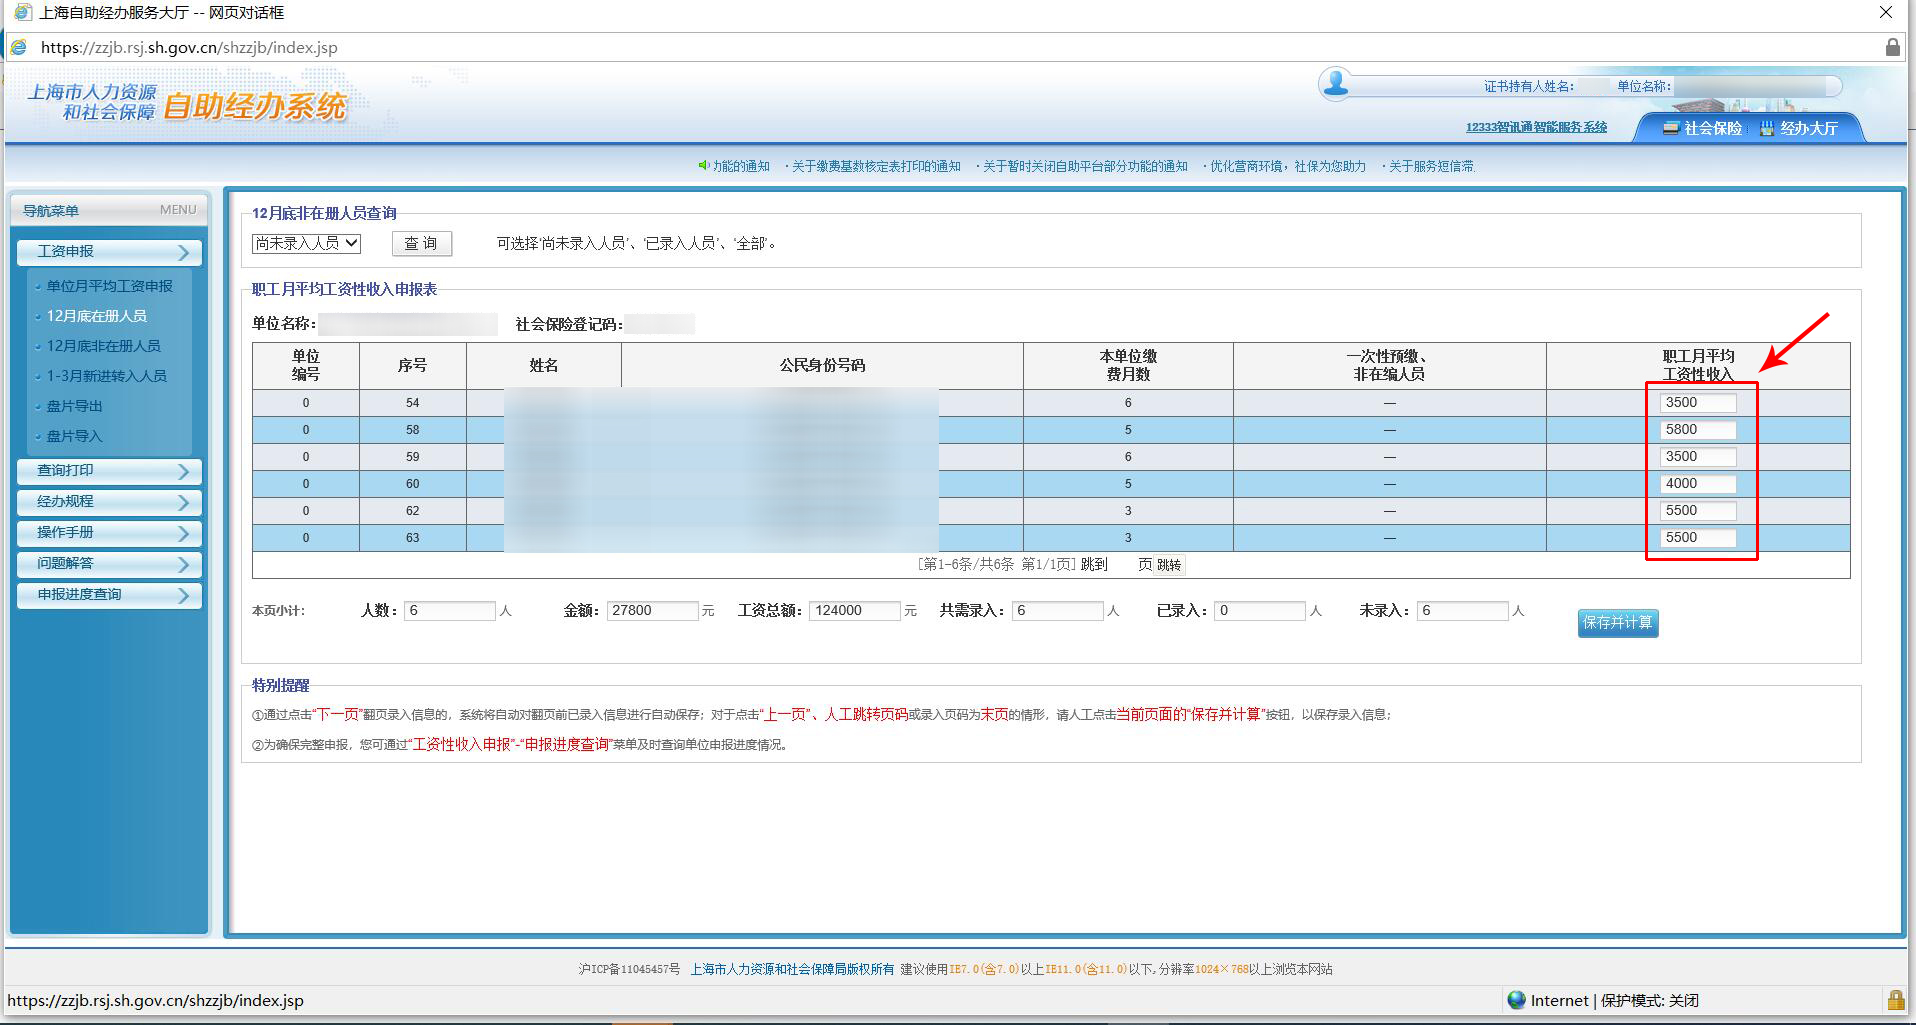
Task: Expand the 经办规程 menu section
Action: pos(109,502)
